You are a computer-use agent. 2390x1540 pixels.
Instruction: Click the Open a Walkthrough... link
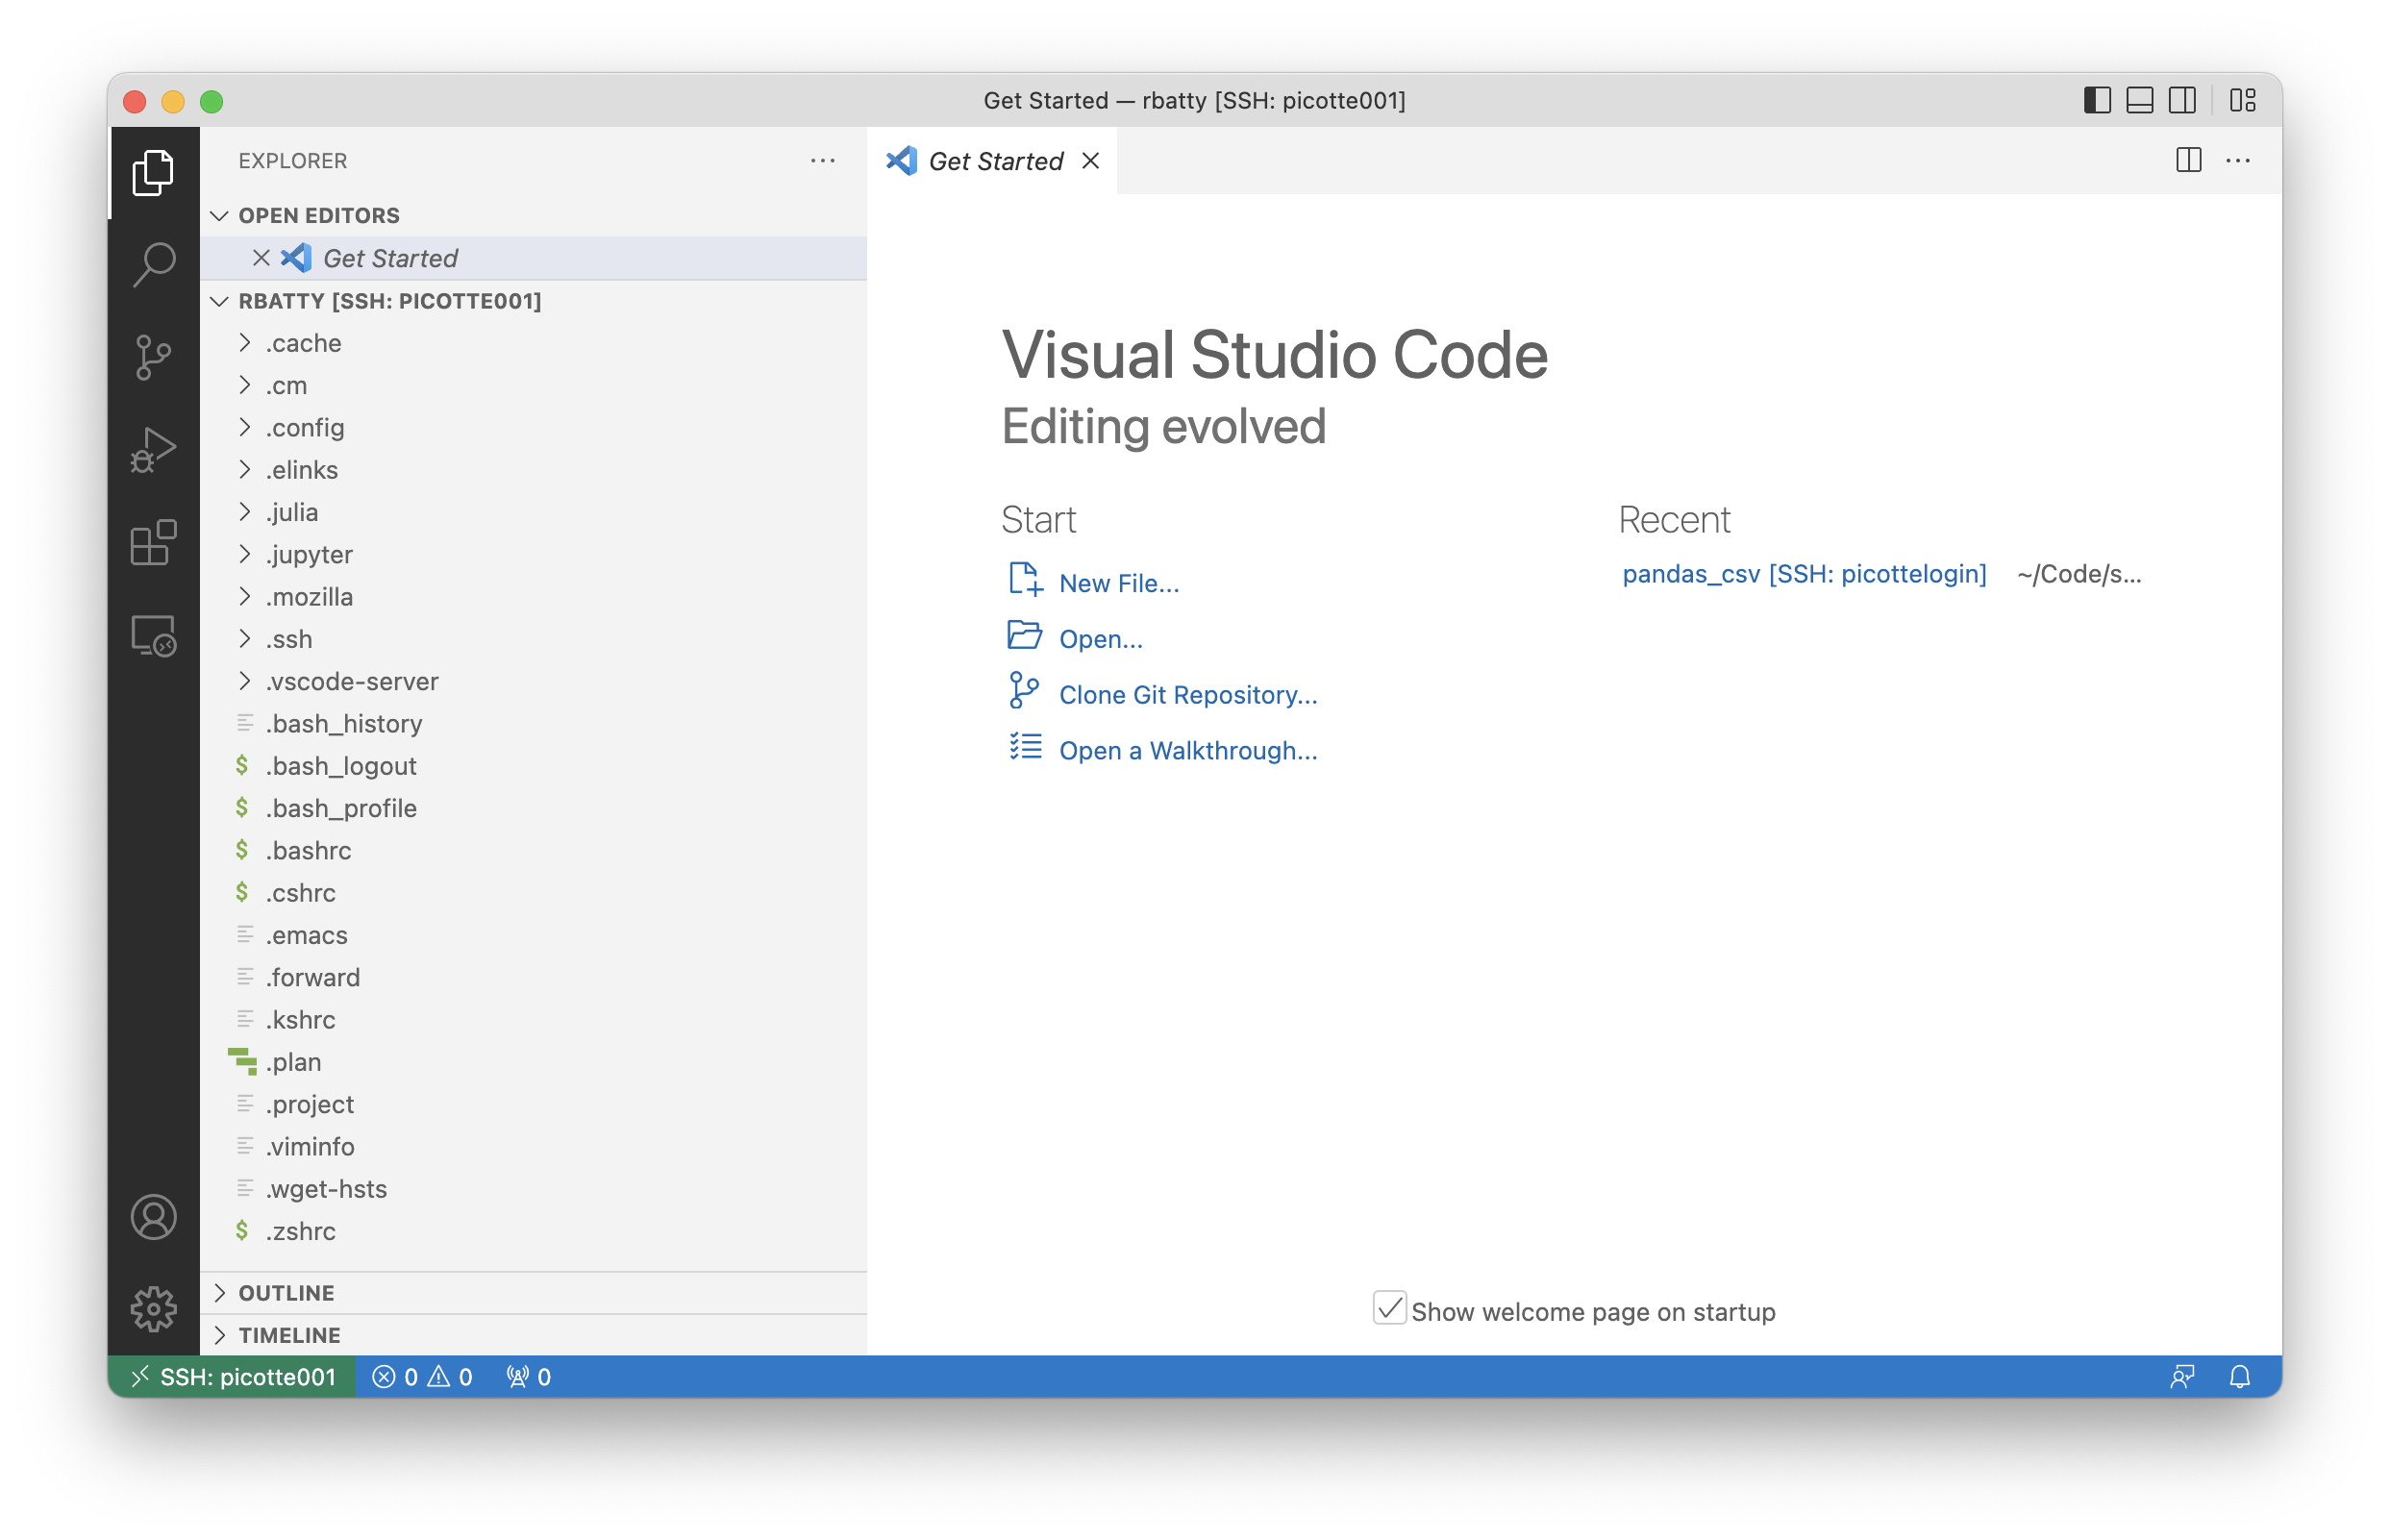[x=1187, y=751]
